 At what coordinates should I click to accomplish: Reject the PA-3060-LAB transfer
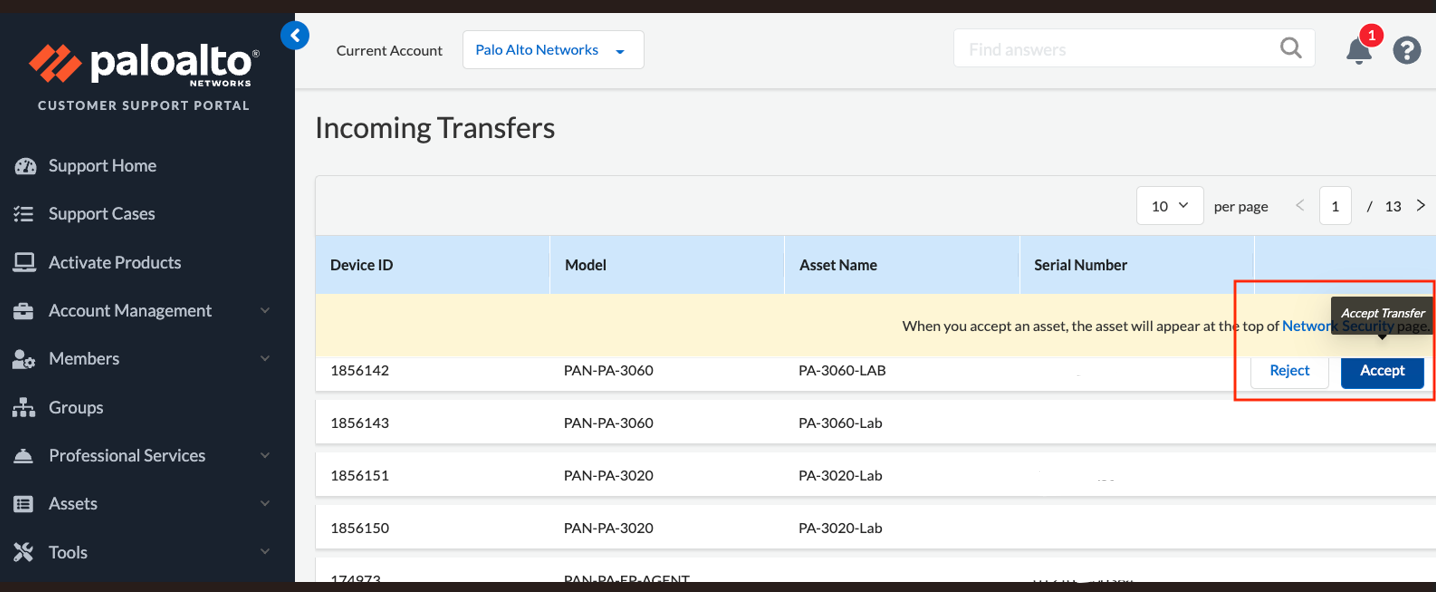tap(1289, 370)
